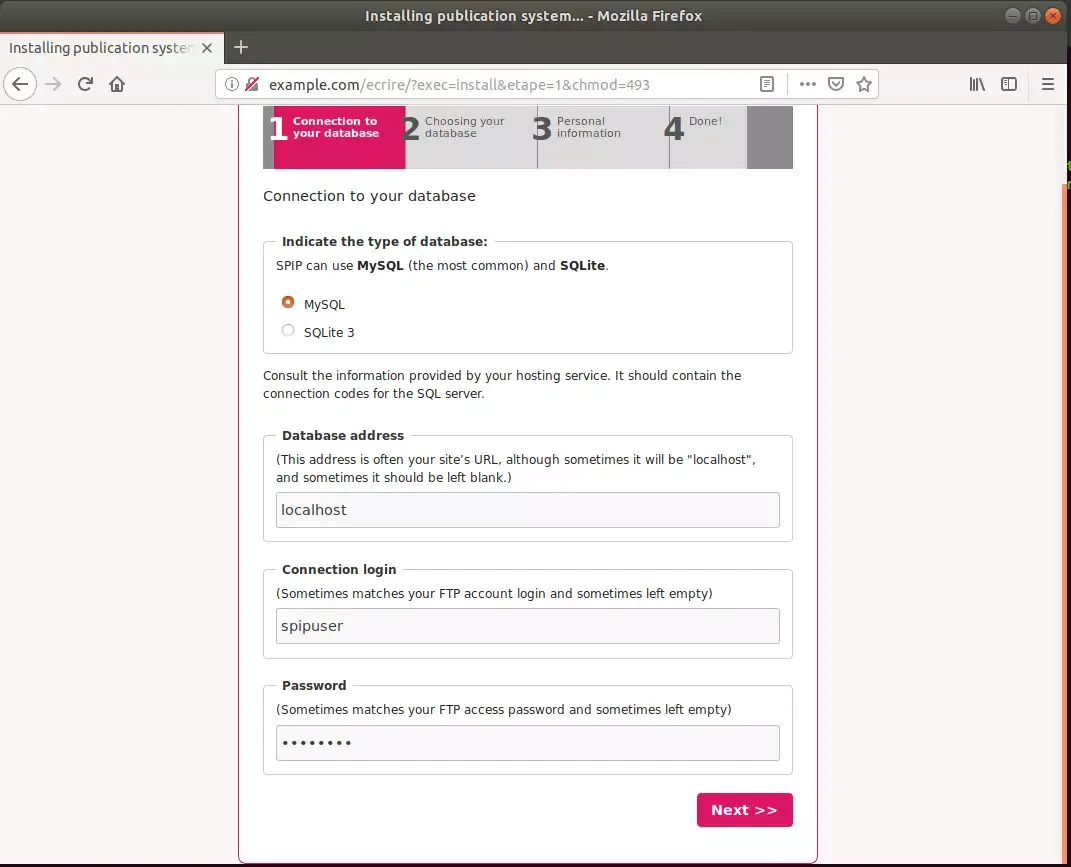
Task: Click the sentence 'SPIP can use MySQL (the most common) and SQLite.'
Action: (442, 265)
